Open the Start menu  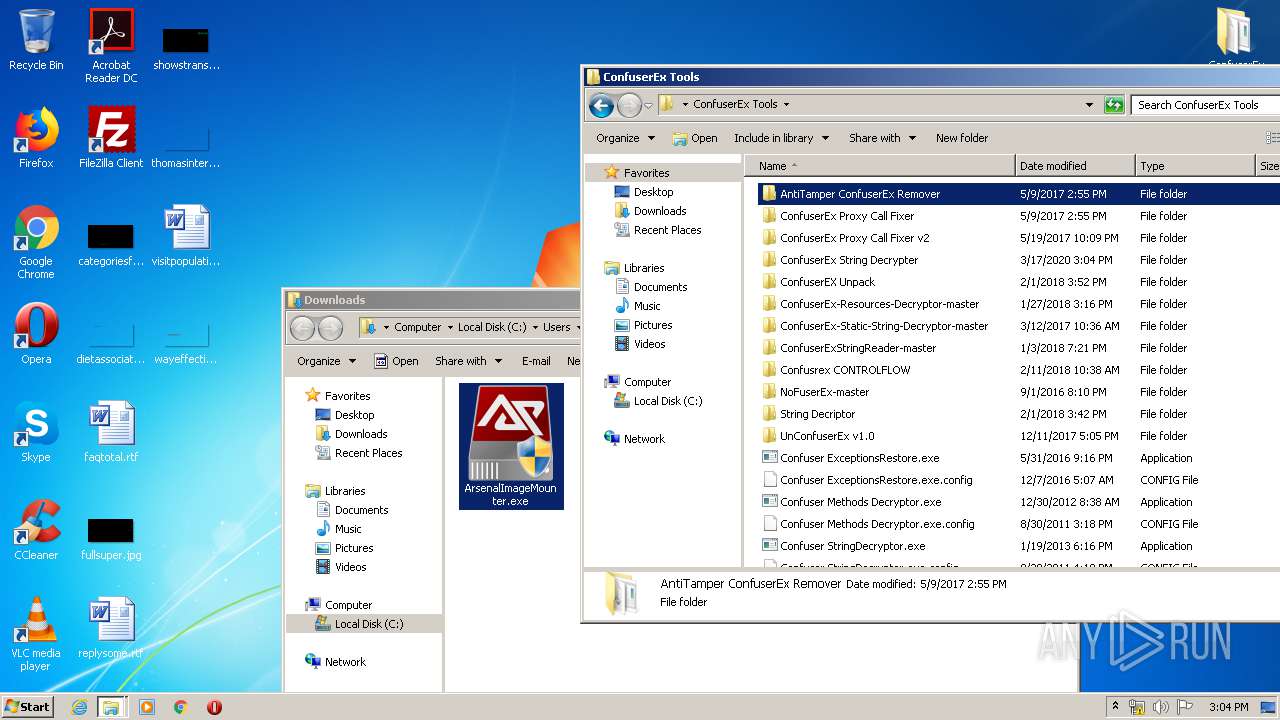[x=28, y=707]
